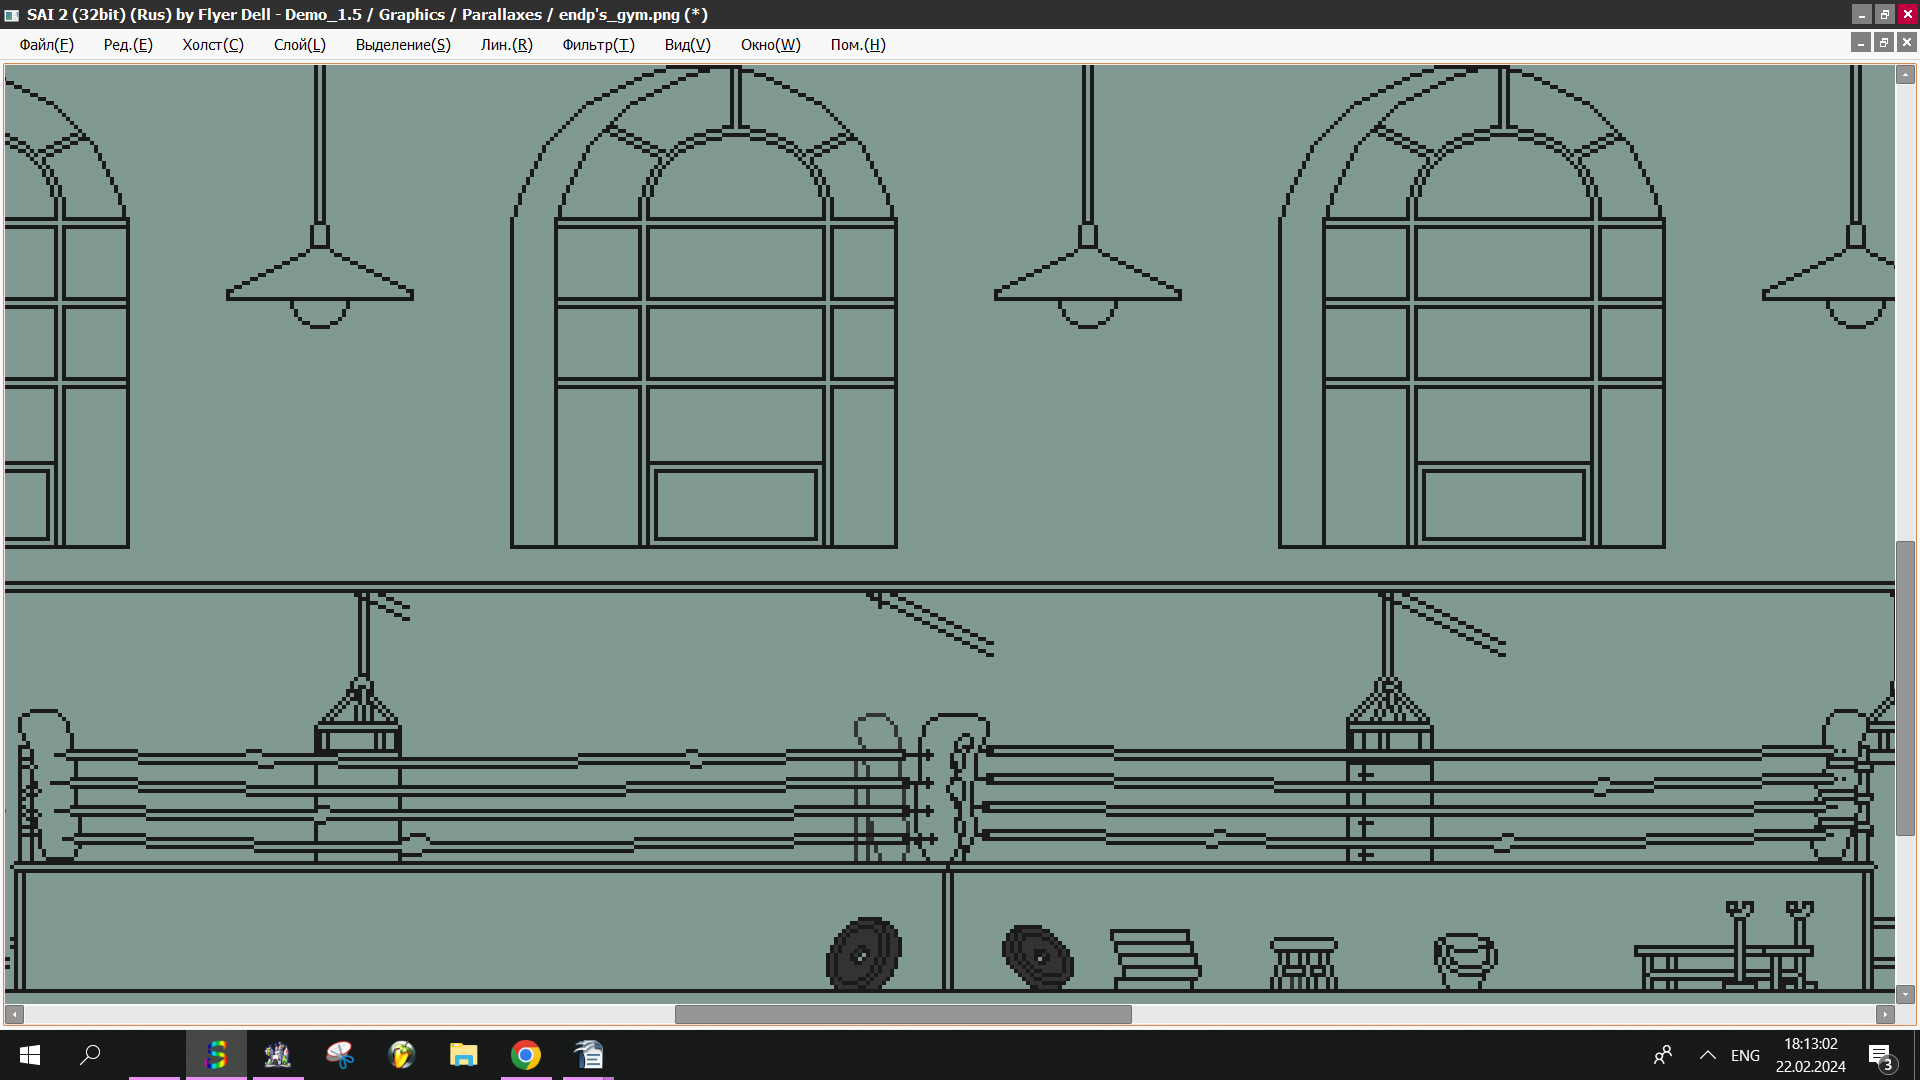Viewport: 1920px width, 1080px height.
Task: Open File Explorer from the taskbar
Action: 463,1055
